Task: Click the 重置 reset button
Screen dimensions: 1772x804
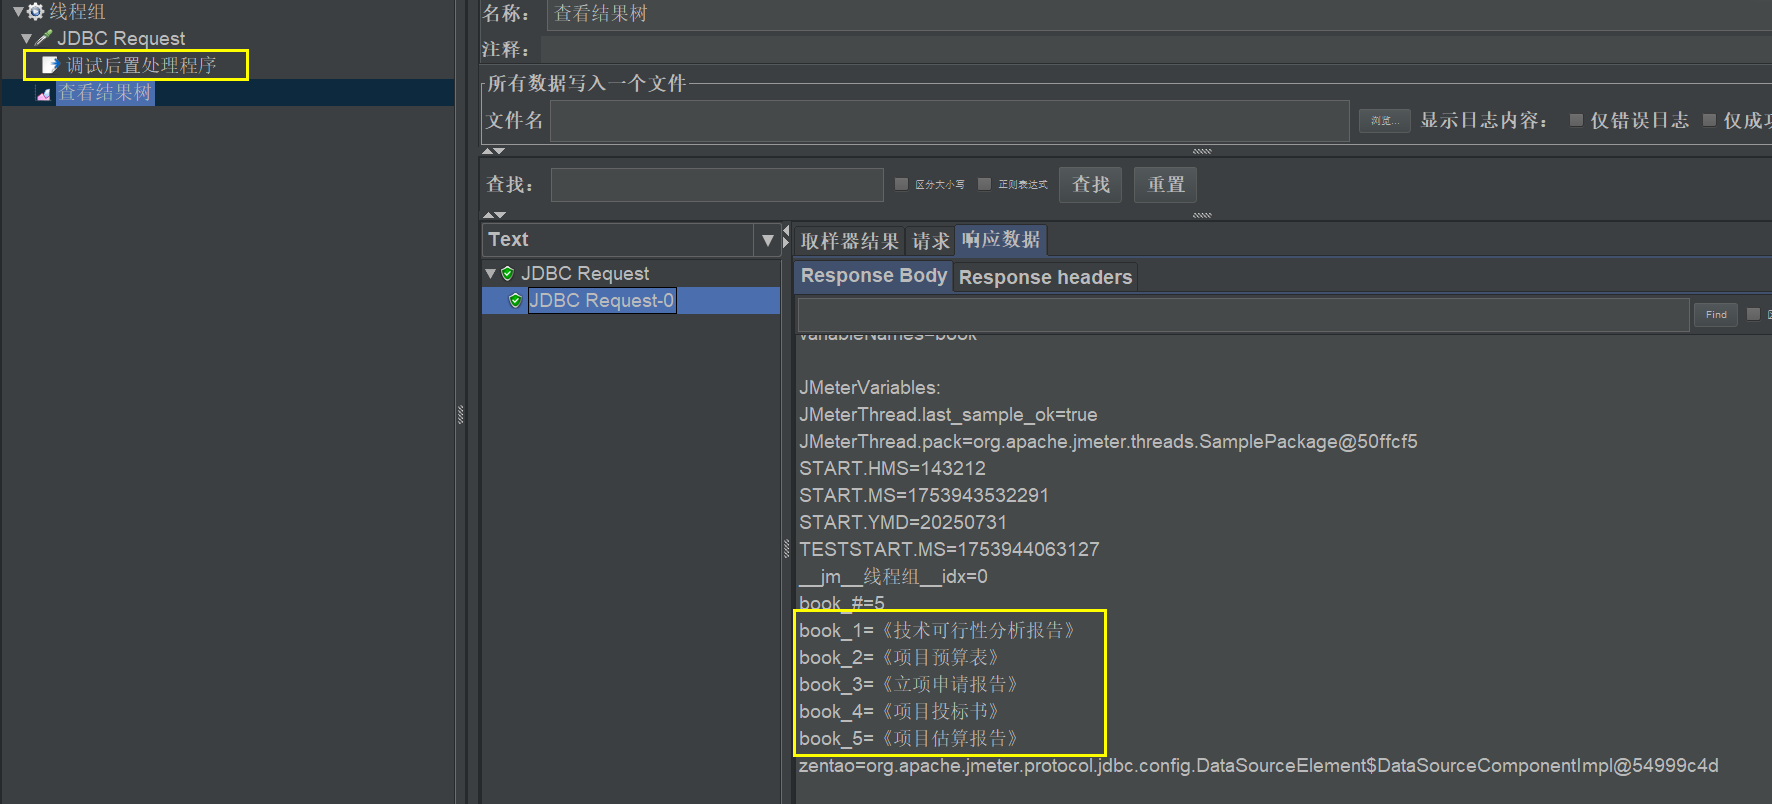Action: pyautogui.click(x=1166, y=185)
